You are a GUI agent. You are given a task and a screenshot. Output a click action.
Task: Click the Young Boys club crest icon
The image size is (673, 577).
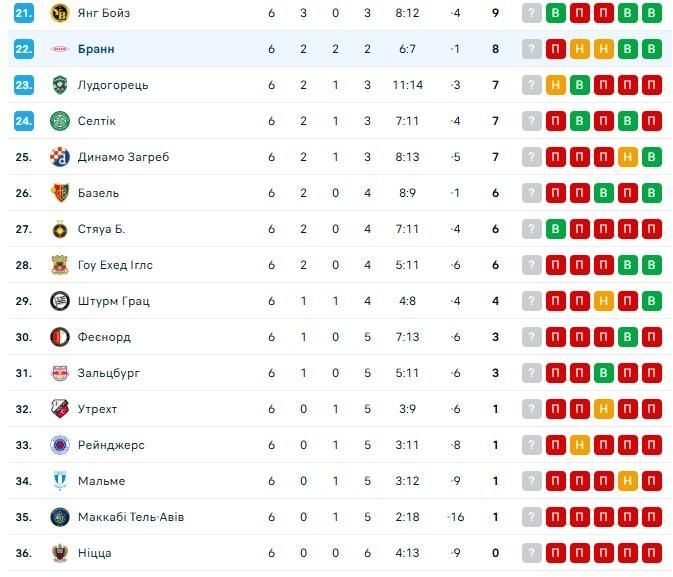coord(59,13)
